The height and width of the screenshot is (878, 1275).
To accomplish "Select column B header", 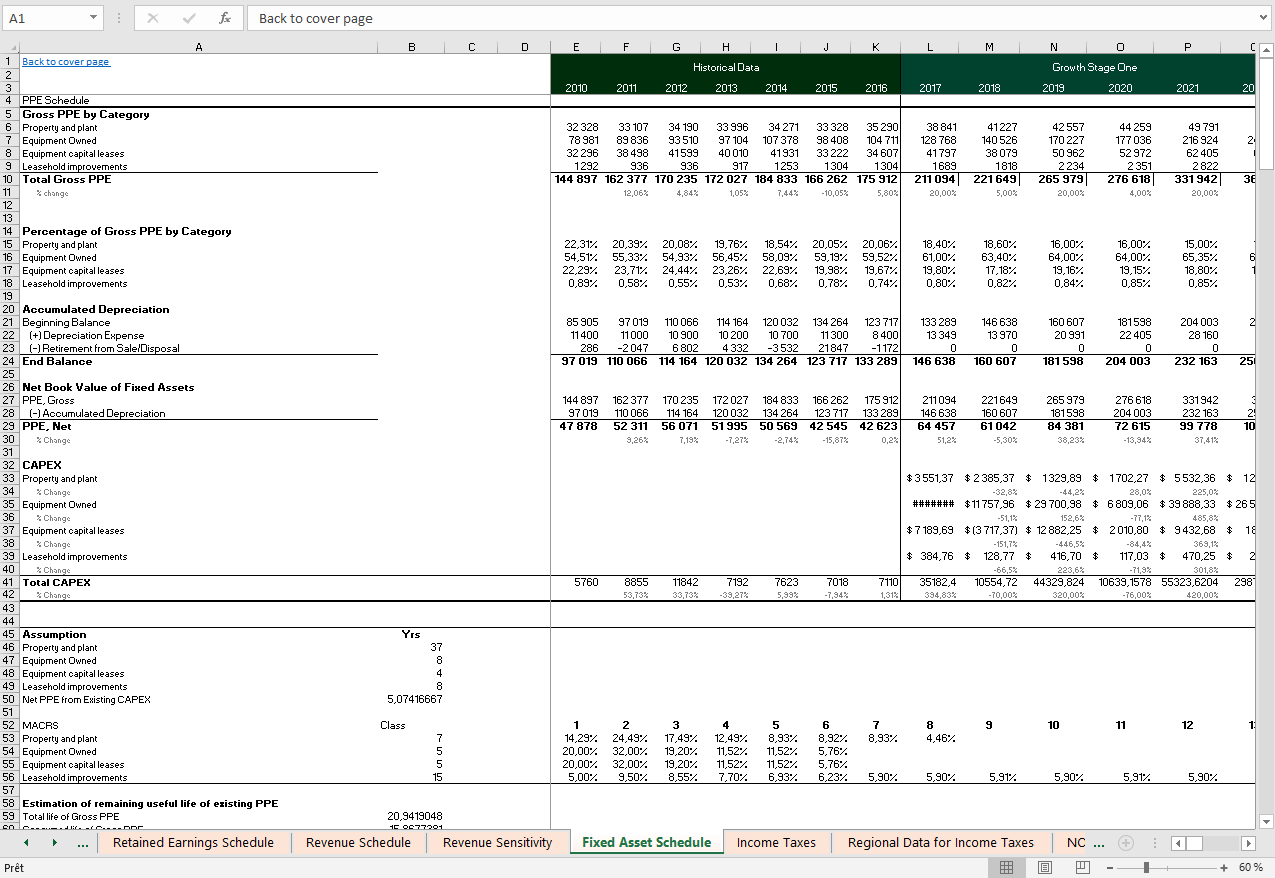I will click(x=411, y=47).
